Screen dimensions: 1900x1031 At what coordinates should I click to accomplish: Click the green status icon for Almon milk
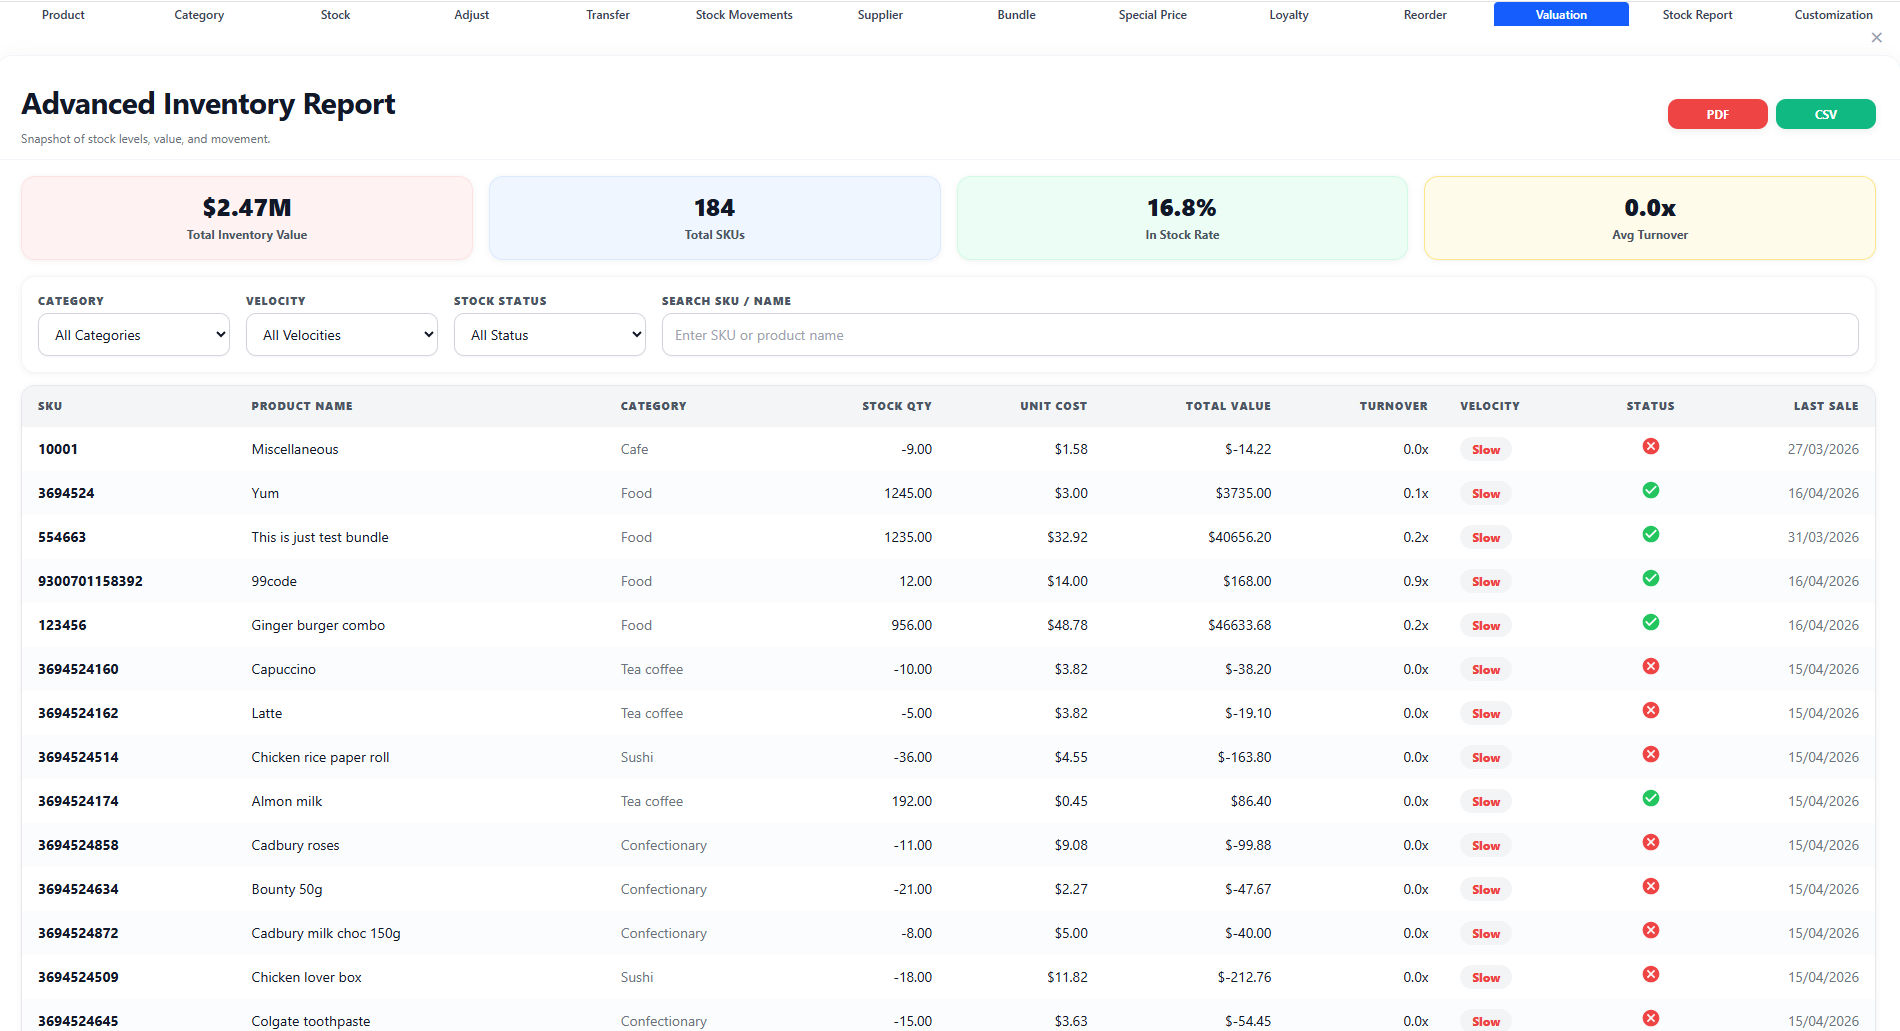(1651, 798)
